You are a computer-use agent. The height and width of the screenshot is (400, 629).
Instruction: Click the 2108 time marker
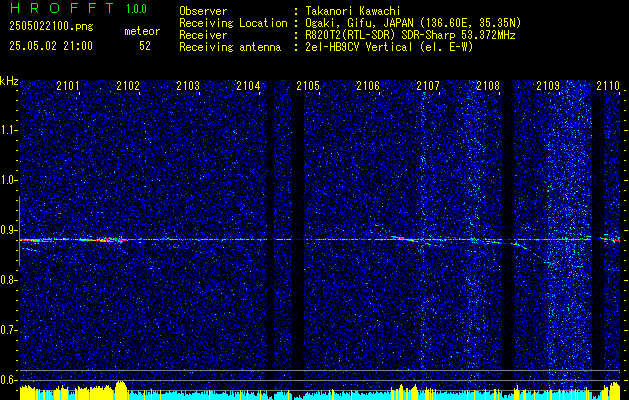[488, 85]
